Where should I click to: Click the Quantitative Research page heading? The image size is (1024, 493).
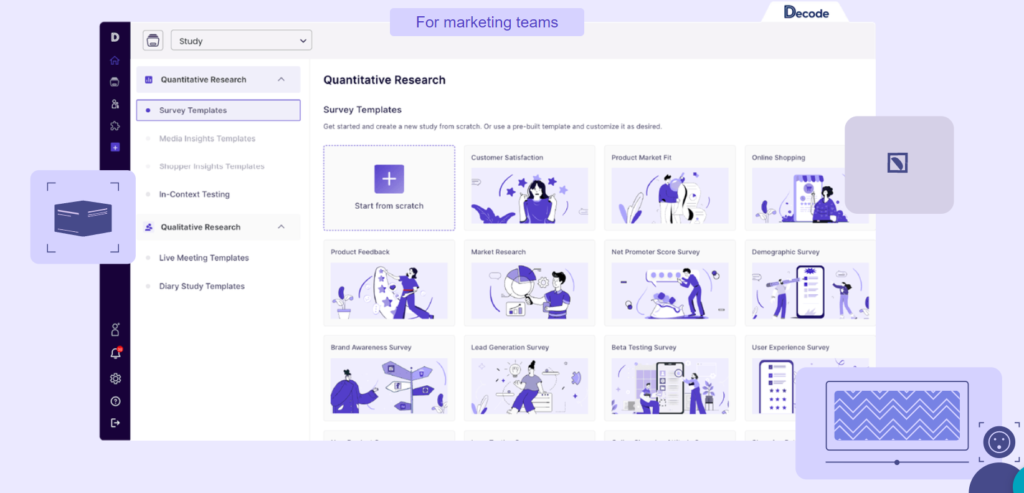pyautogui.click(x=385, y=80)
